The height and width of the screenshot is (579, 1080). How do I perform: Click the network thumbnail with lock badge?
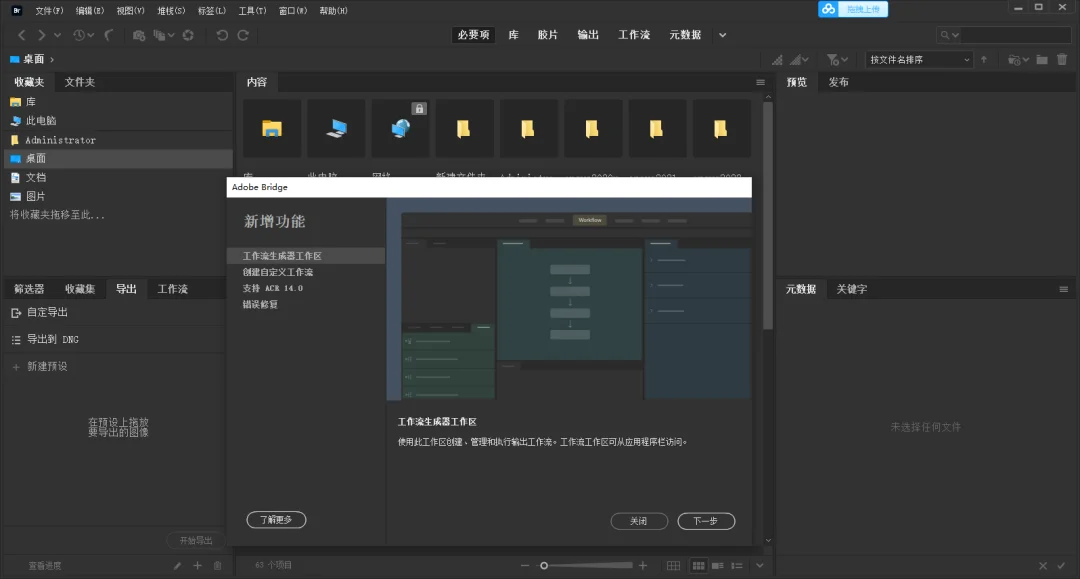point(400,129)
